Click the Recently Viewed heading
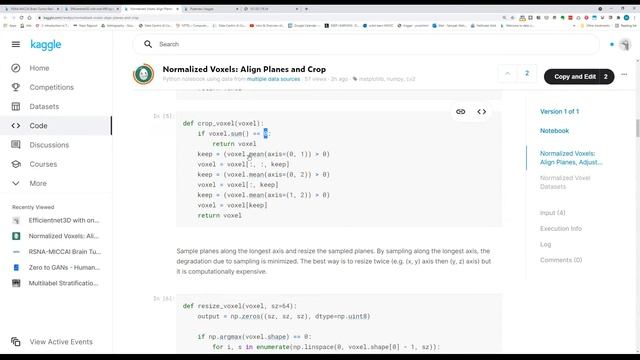Image resolution: width=640 pixels, height=360 pixels. tap(33, 207)
